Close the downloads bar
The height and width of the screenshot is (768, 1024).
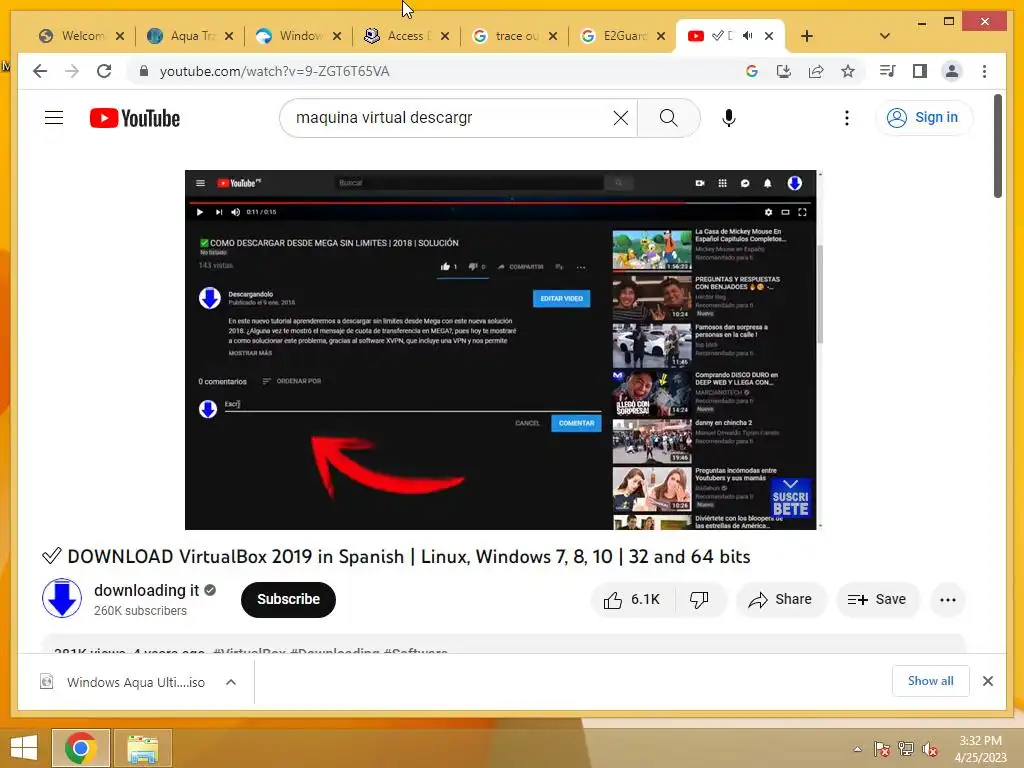987,681
